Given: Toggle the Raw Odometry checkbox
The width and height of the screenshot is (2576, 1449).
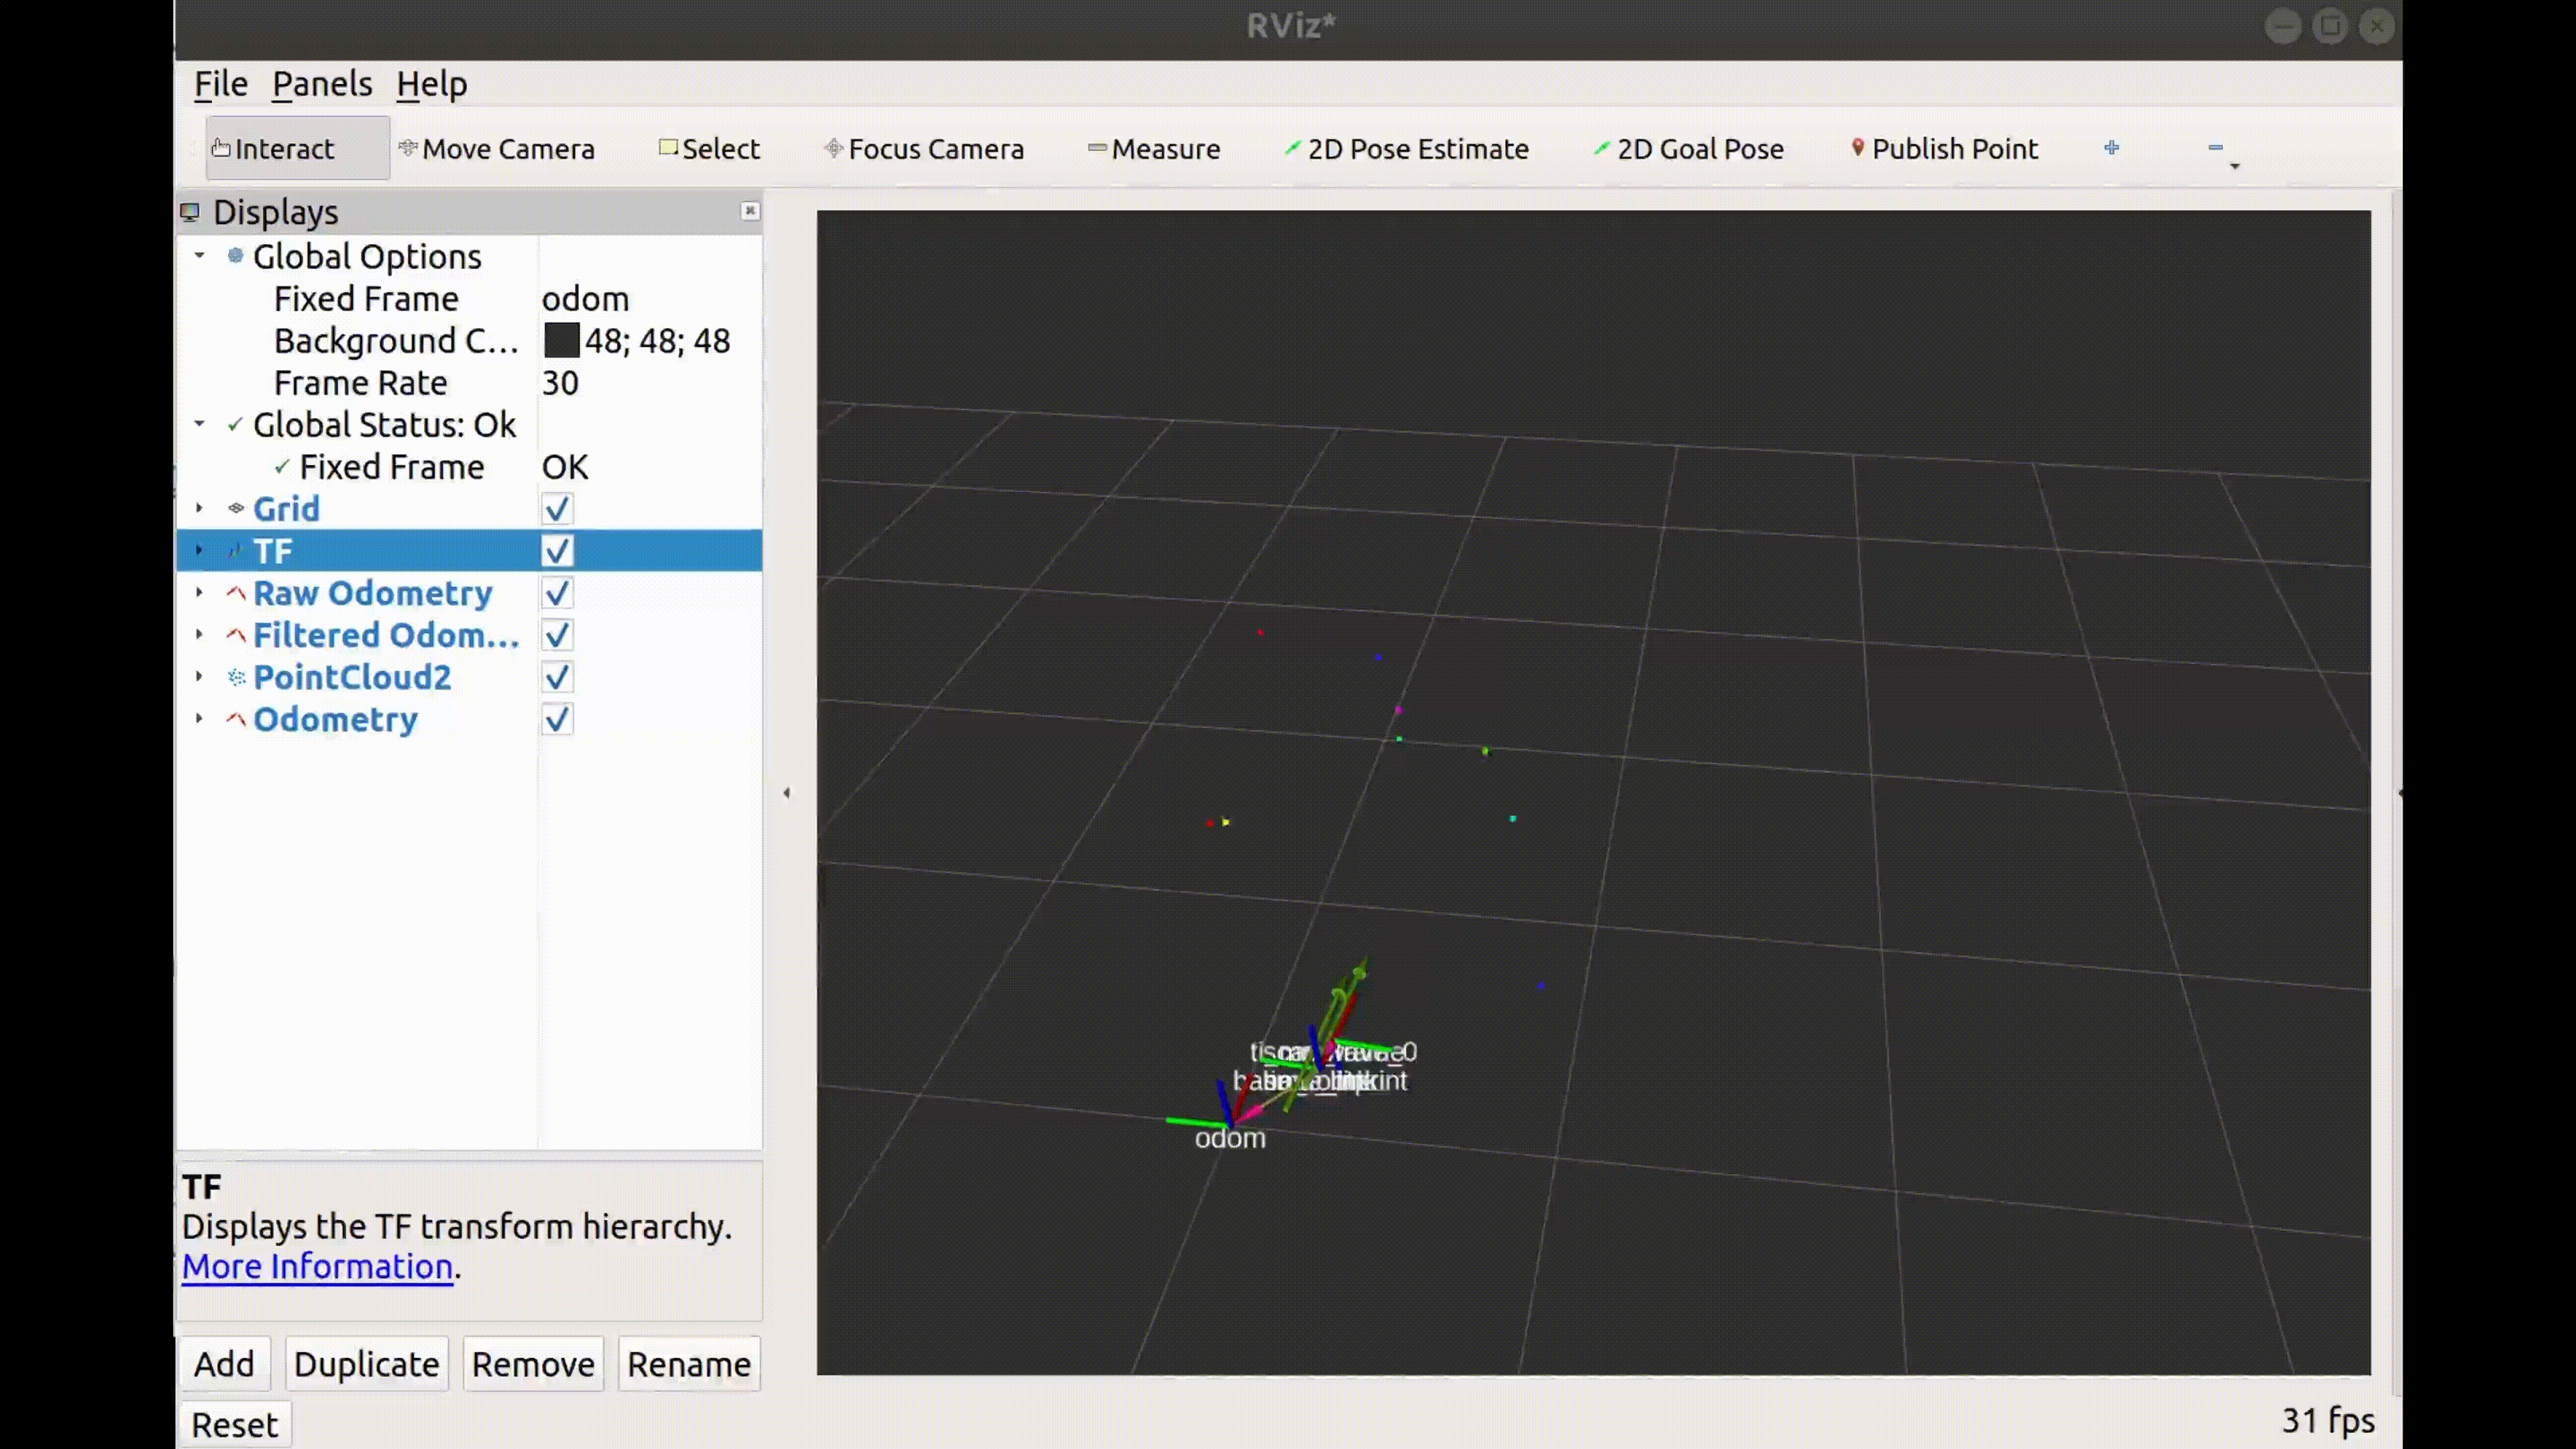Looking at the screenshot, I should pos(557,594).
